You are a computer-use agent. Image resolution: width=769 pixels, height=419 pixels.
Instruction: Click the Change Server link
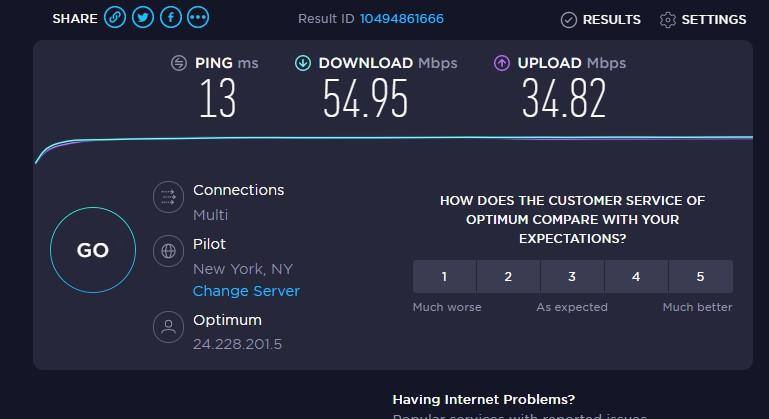tap(246, 291)
